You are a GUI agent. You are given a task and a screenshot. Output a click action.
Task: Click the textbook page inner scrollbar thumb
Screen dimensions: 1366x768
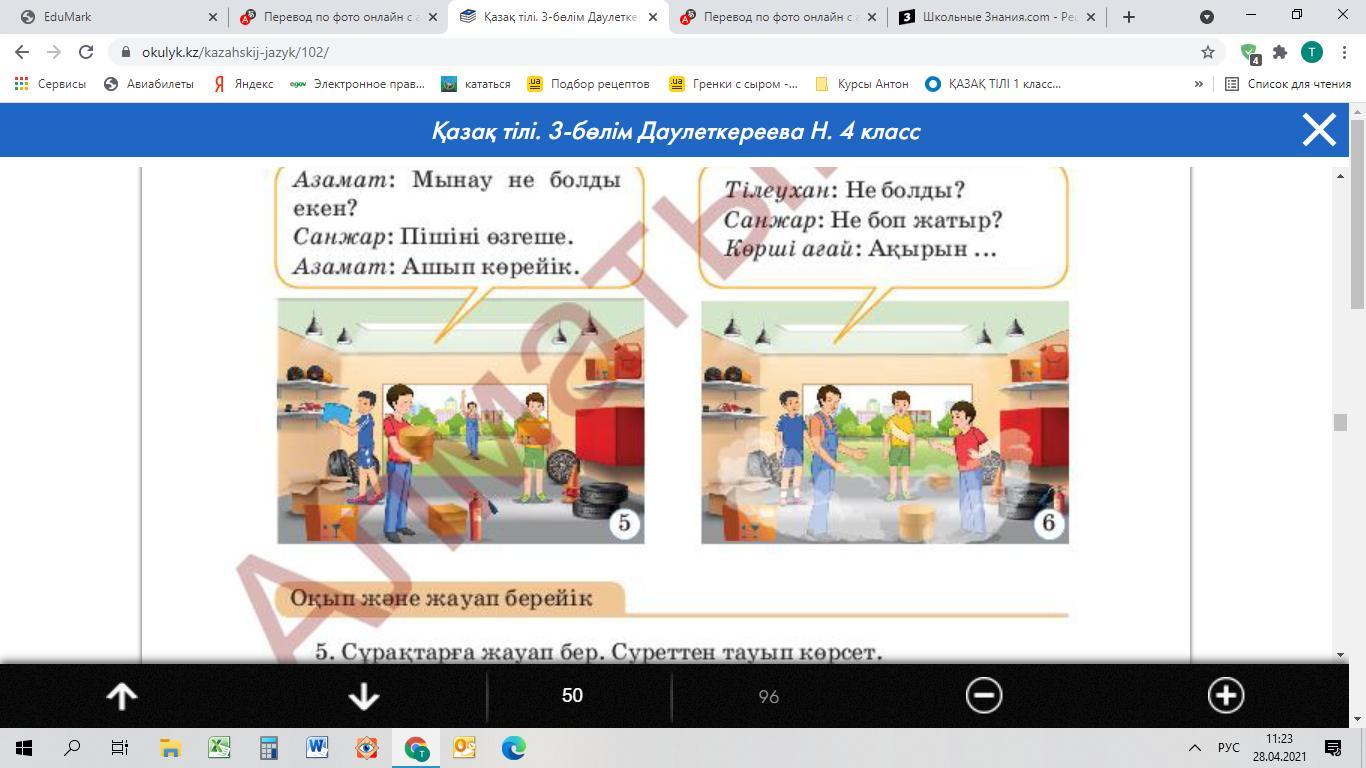(1340, 422)
